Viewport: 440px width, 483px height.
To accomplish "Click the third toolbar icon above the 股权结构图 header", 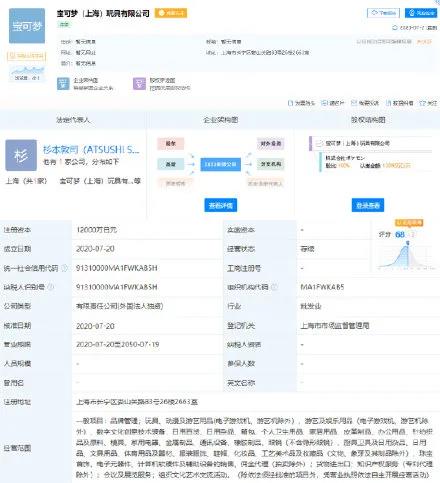I will pos(354,103).
